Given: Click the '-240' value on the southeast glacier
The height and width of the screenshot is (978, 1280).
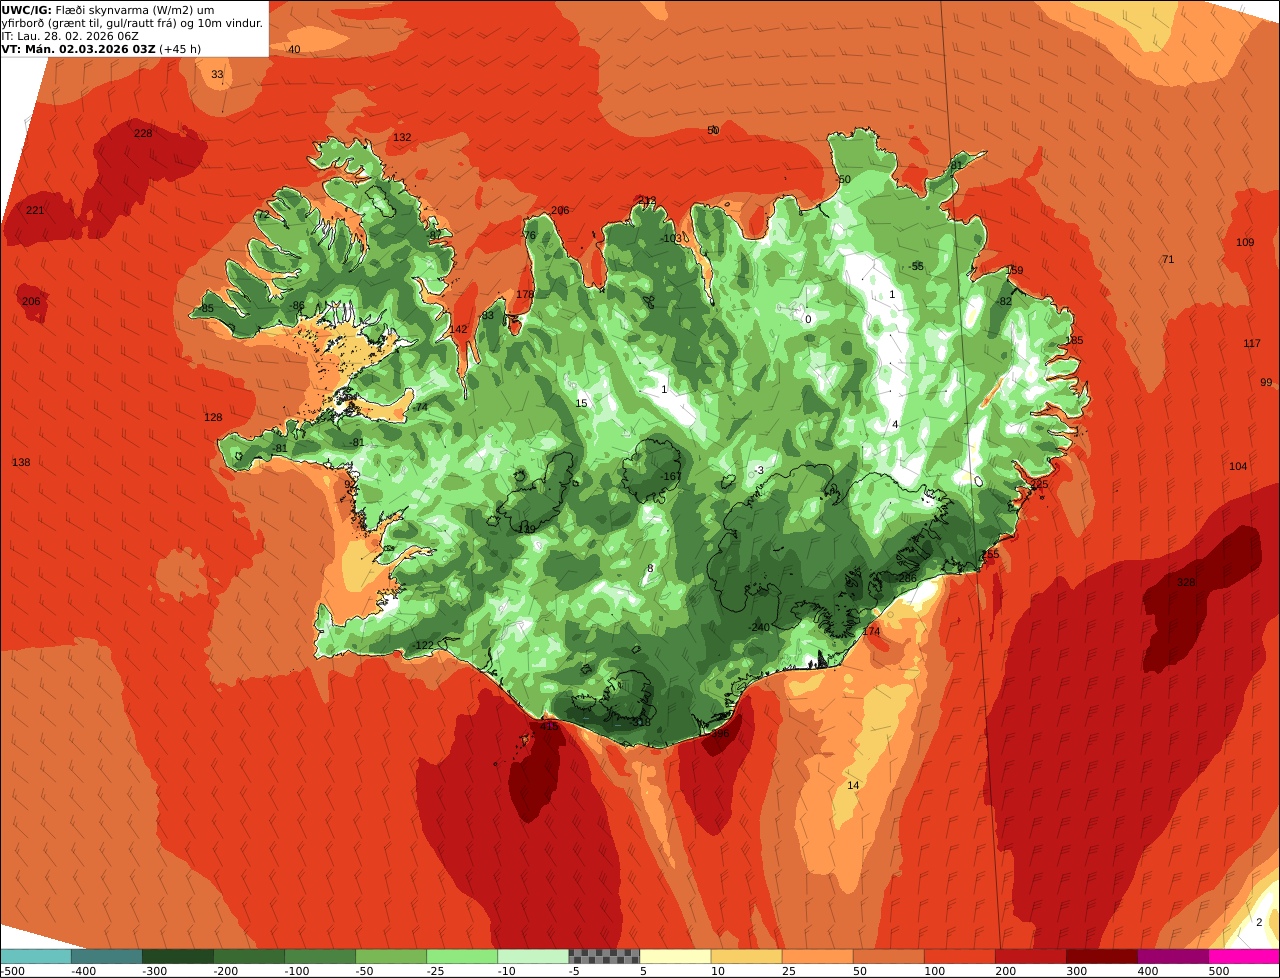Looking at the screenshot, I should [x=760, y=627].
